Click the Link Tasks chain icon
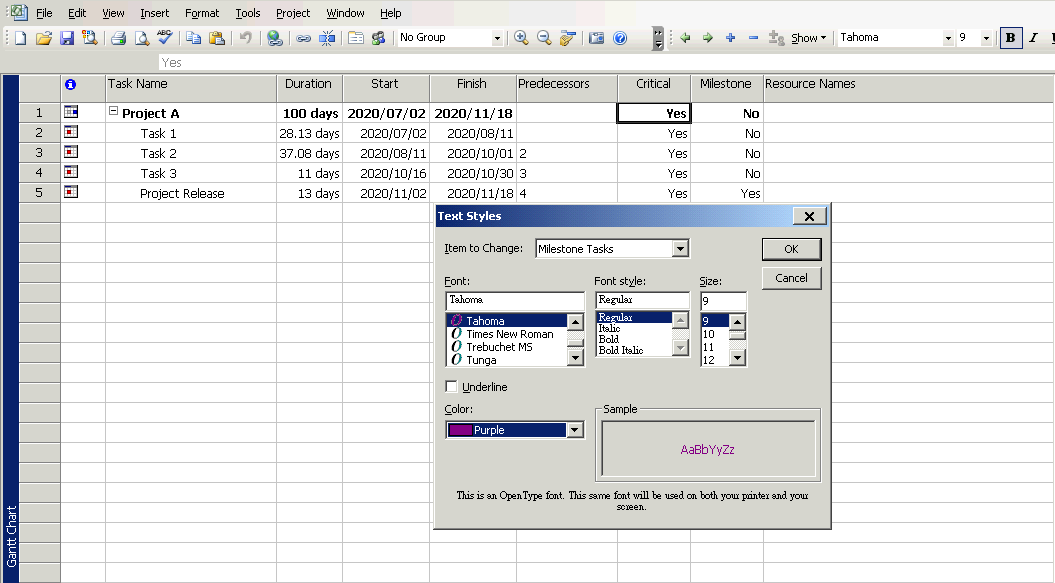 [x=303, y=38]
